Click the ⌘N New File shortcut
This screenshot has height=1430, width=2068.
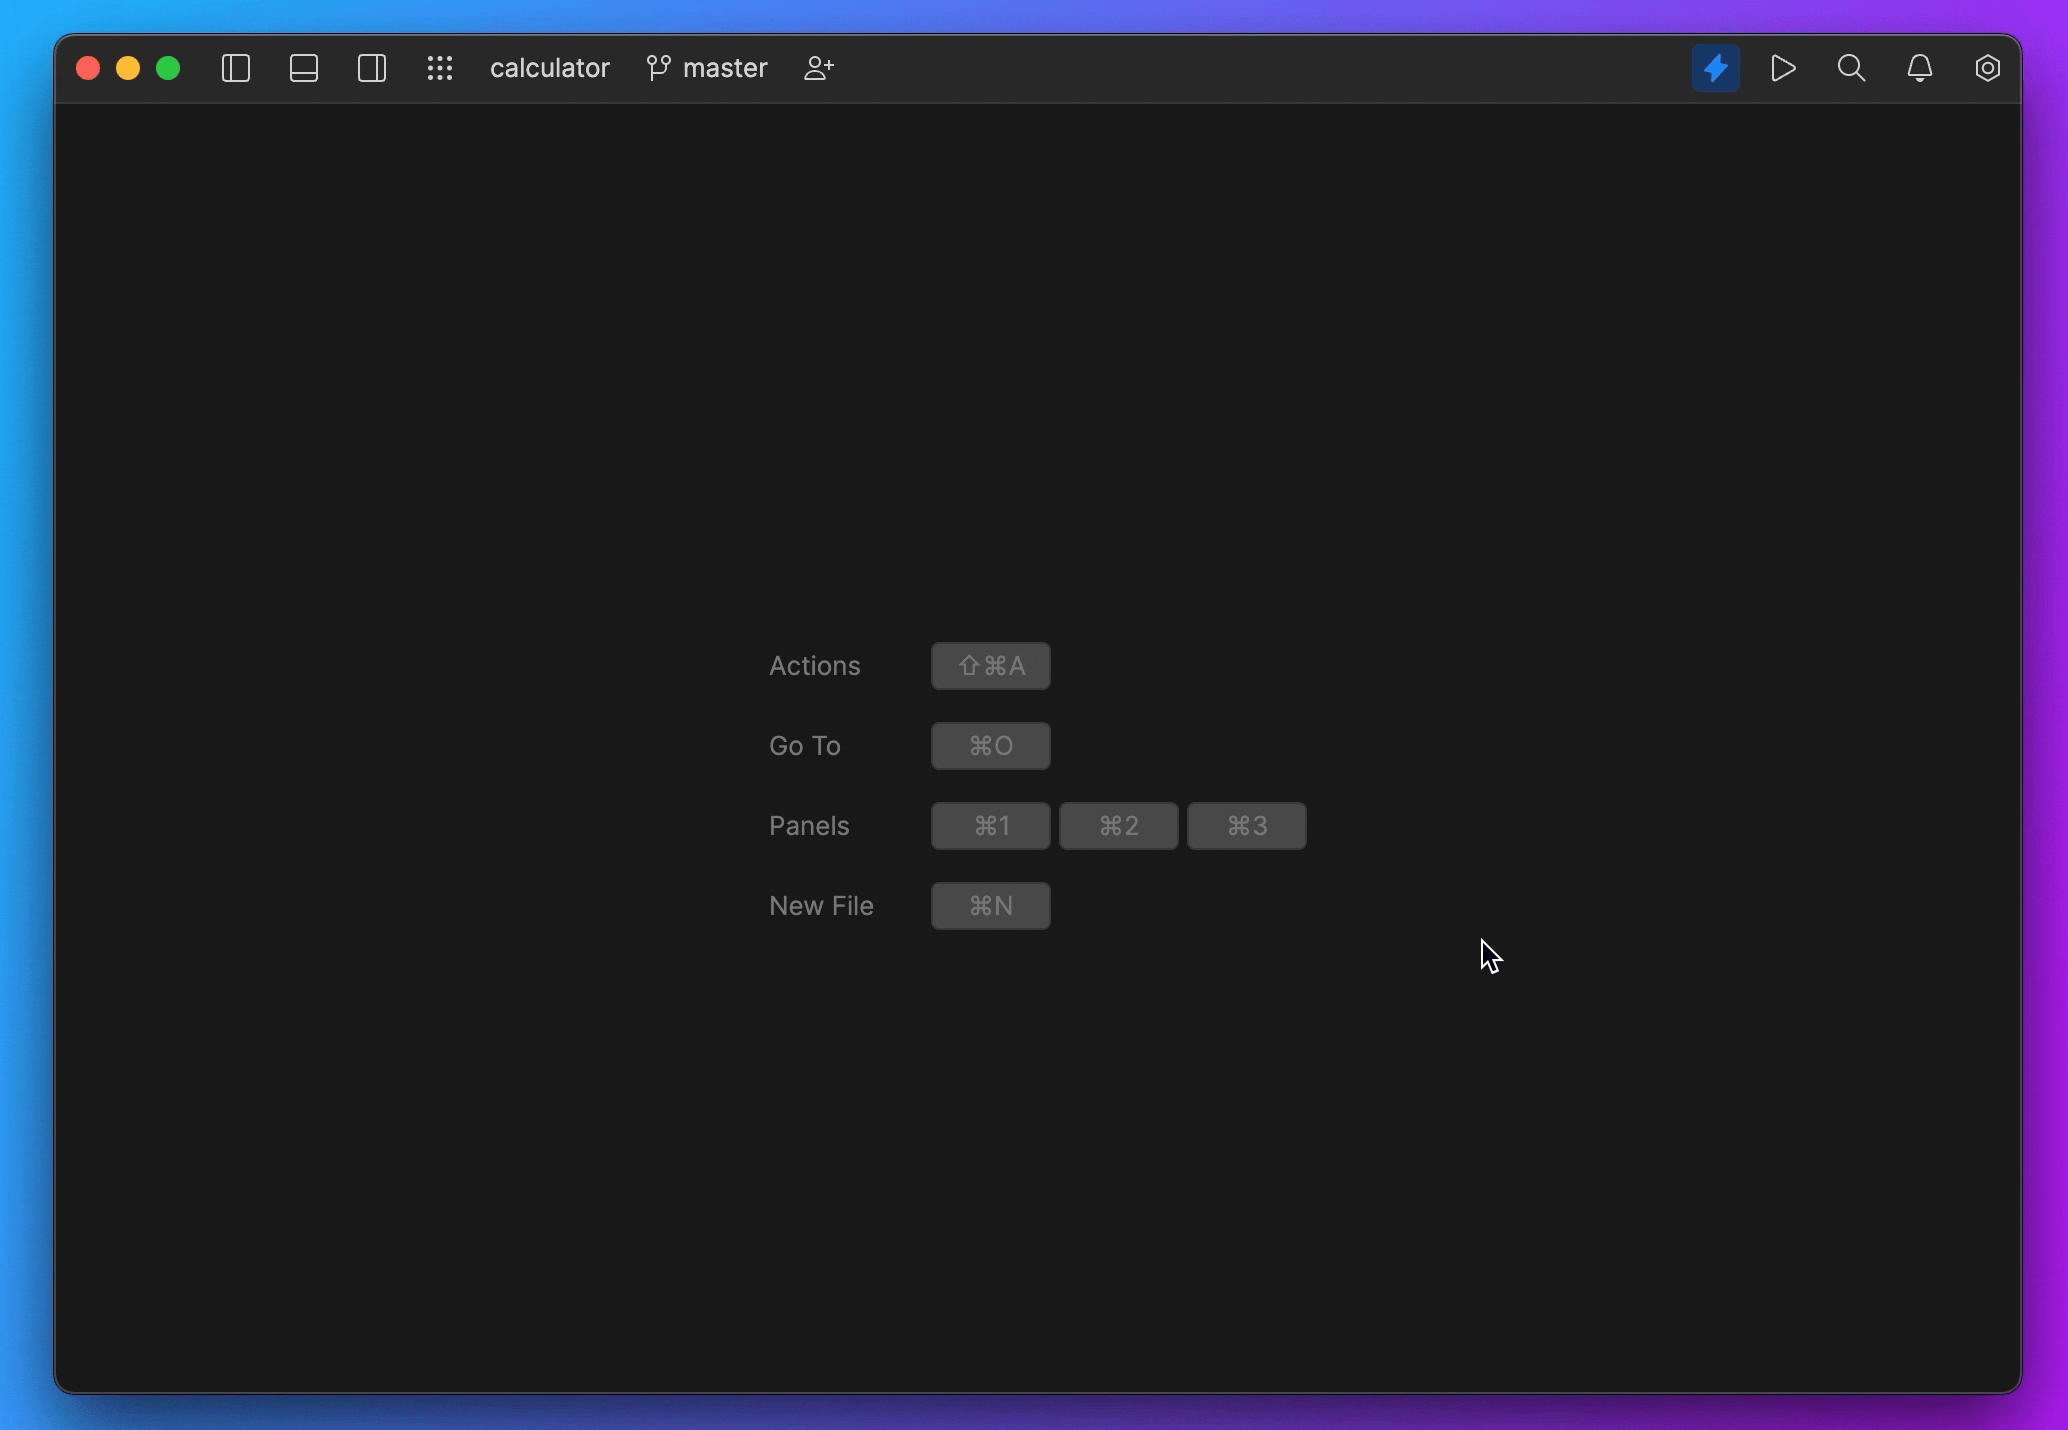point(990,906)
